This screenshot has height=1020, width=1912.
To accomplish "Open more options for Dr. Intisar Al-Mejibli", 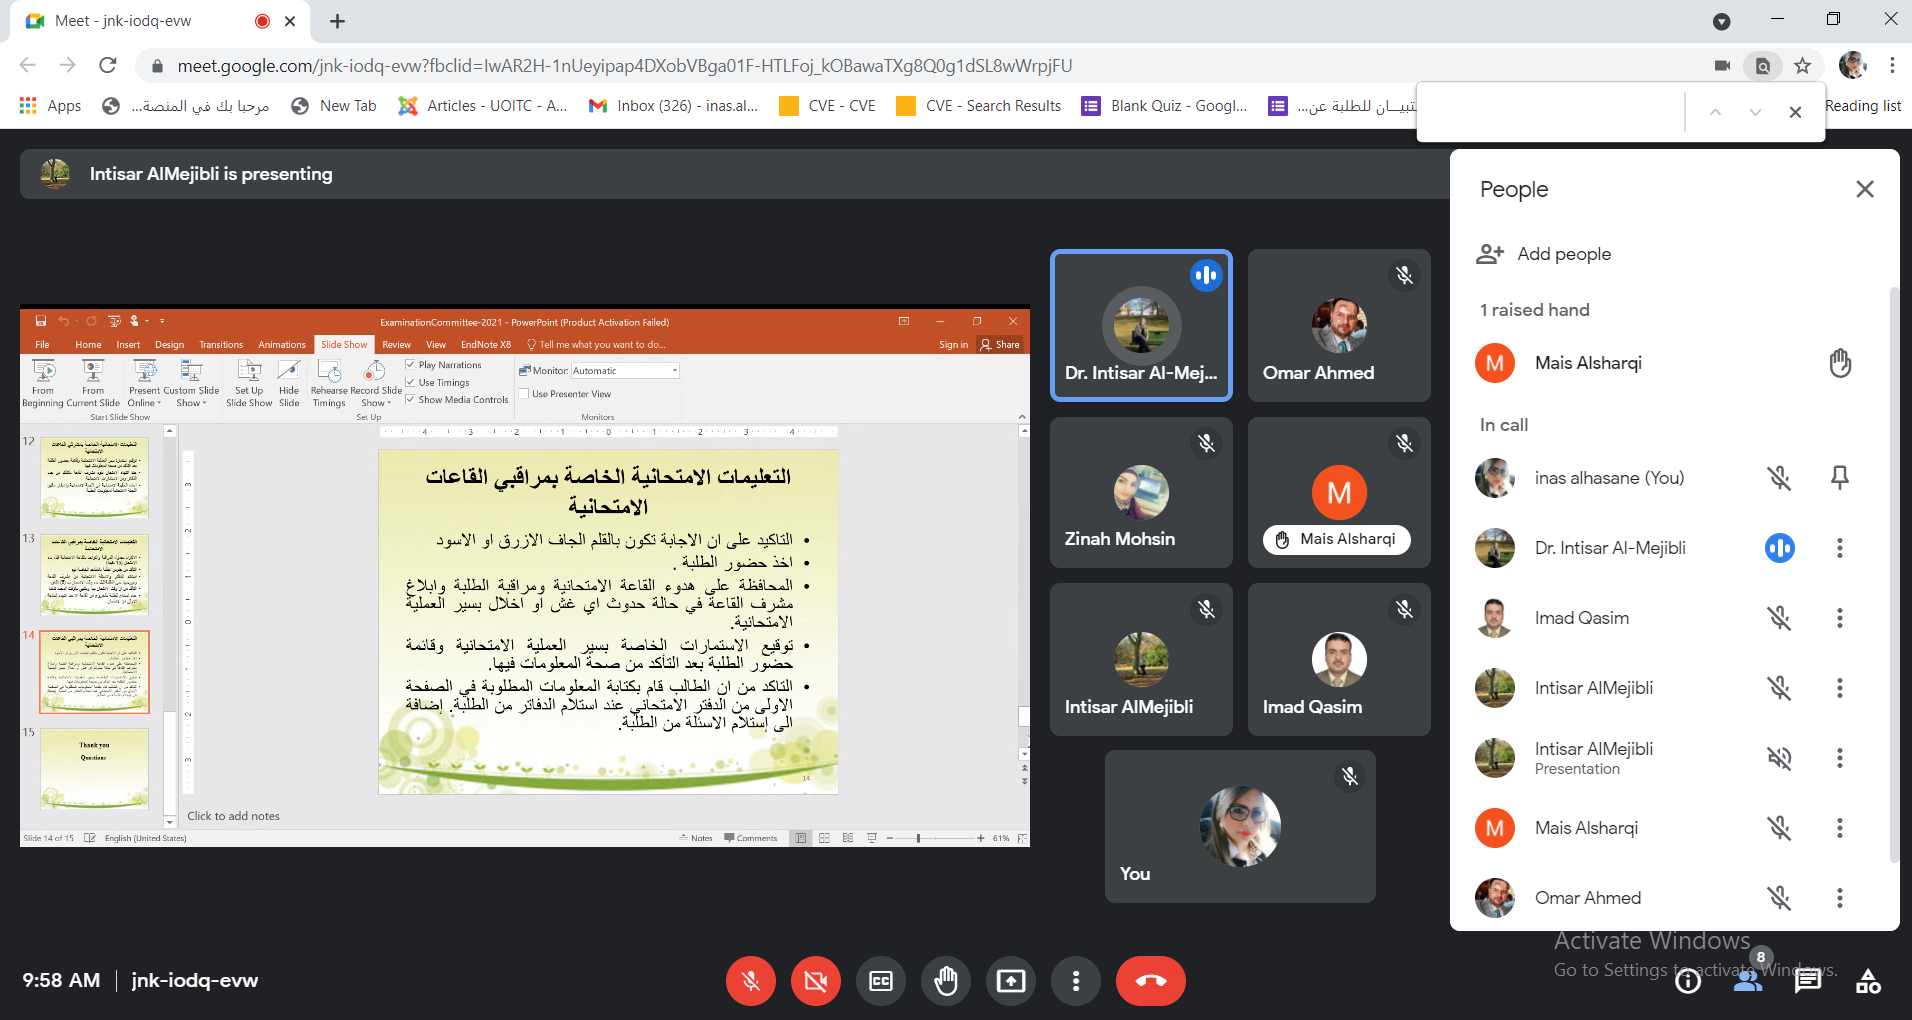I will tap(1839, 548).
